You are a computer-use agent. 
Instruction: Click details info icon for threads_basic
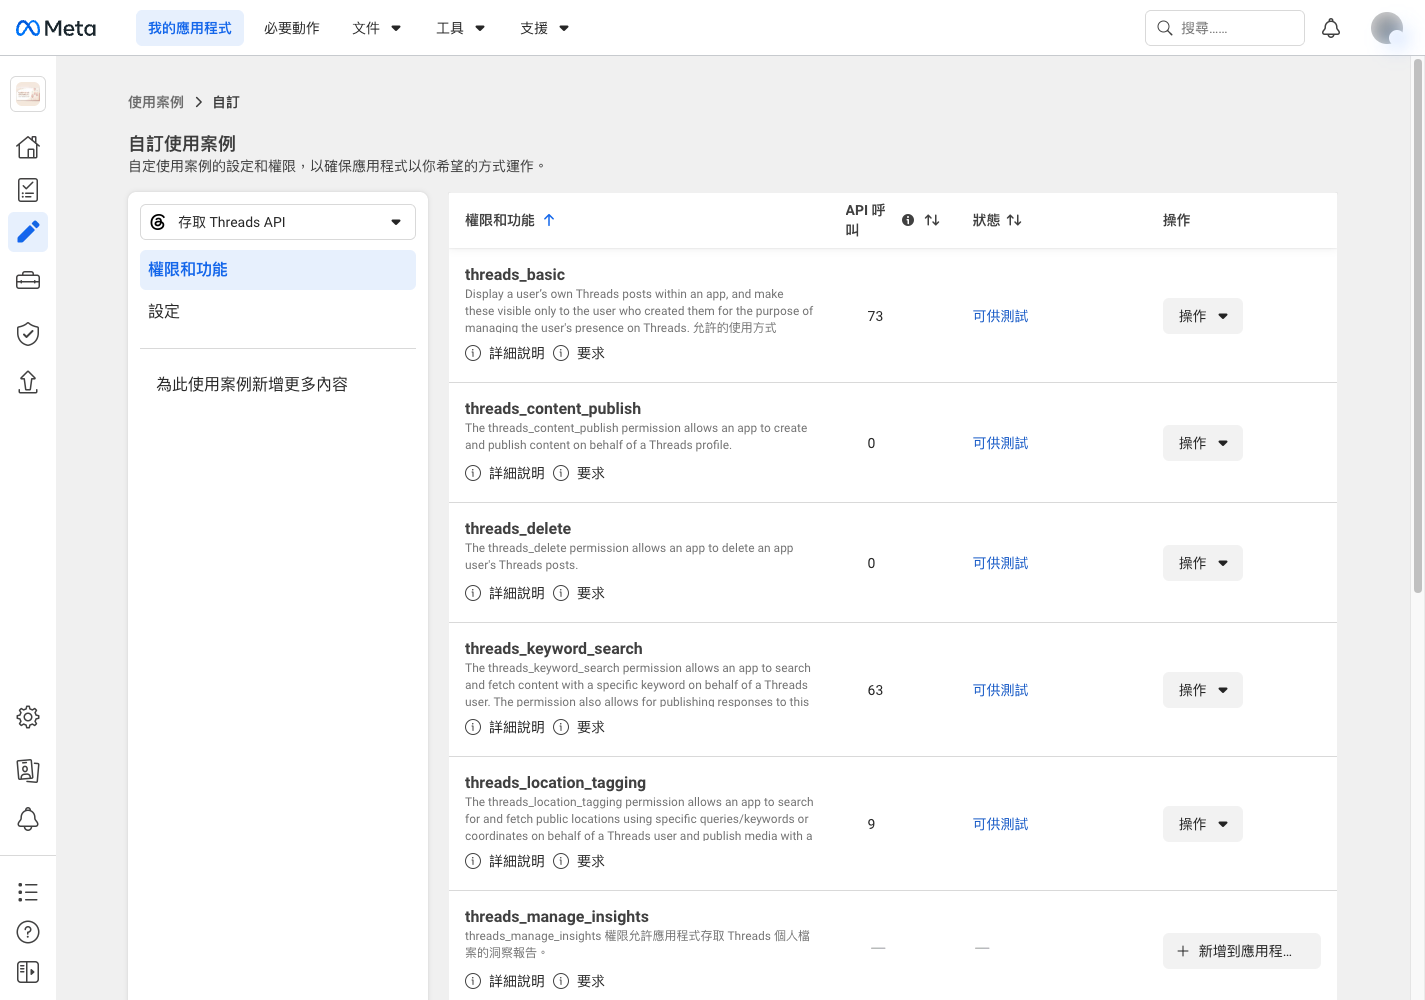(473, 353)
